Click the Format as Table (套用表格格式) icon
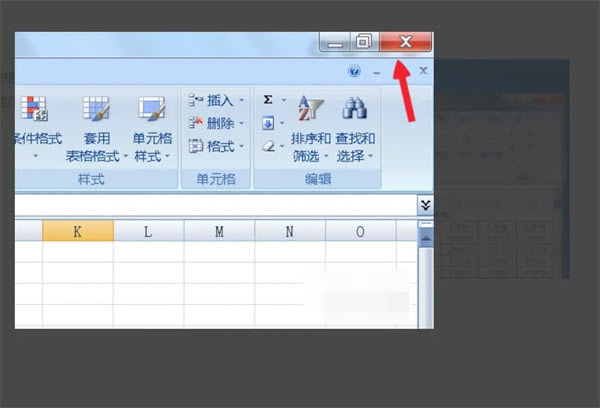This screenshot has height=408, width=600. pyautogui.click(x=96, y=108)
